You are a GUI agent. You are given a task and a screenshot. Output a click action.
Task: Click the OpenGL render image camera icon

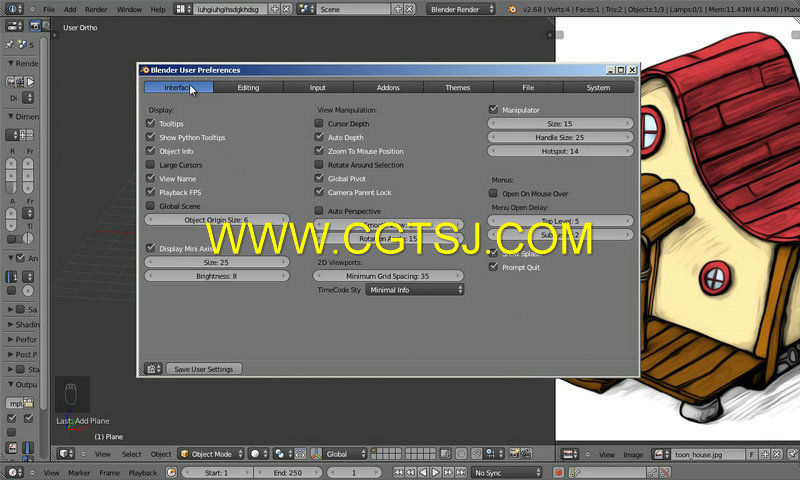[x=514, y=454]
